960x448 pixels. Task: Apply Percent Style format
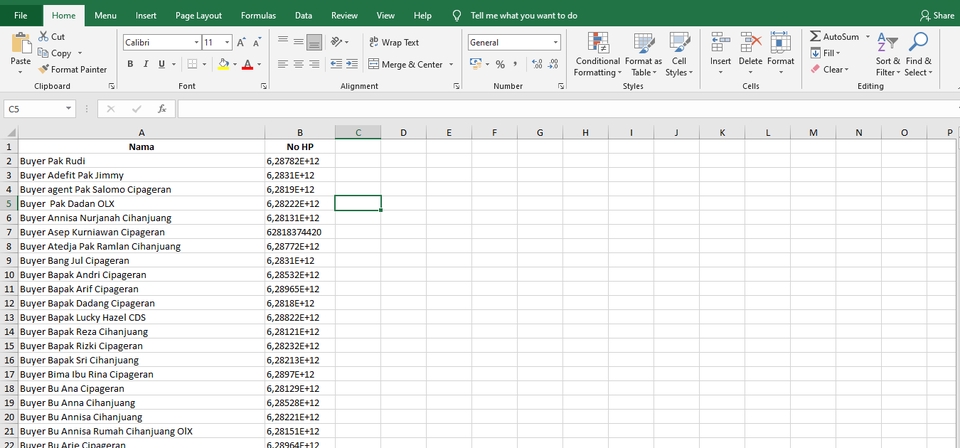(x=500, y=64)
